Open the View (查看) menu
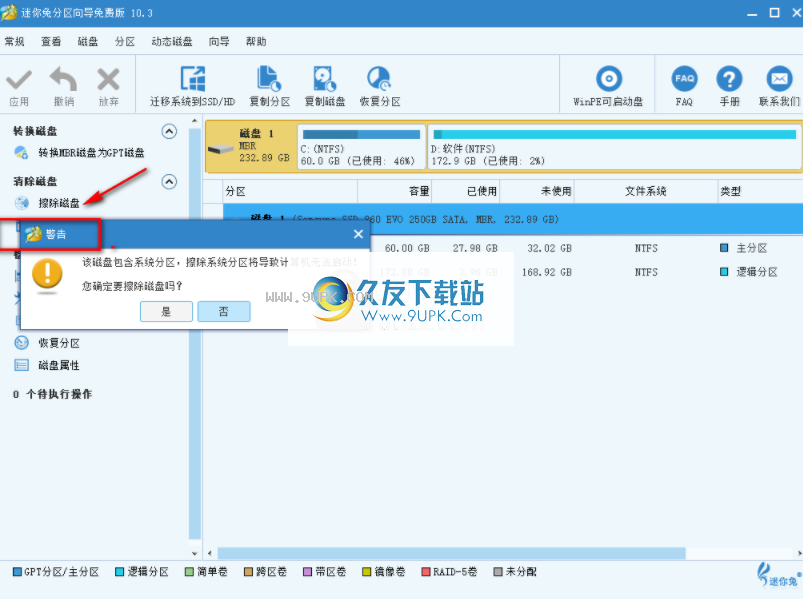The image size is (803, 599). point(51,41)
